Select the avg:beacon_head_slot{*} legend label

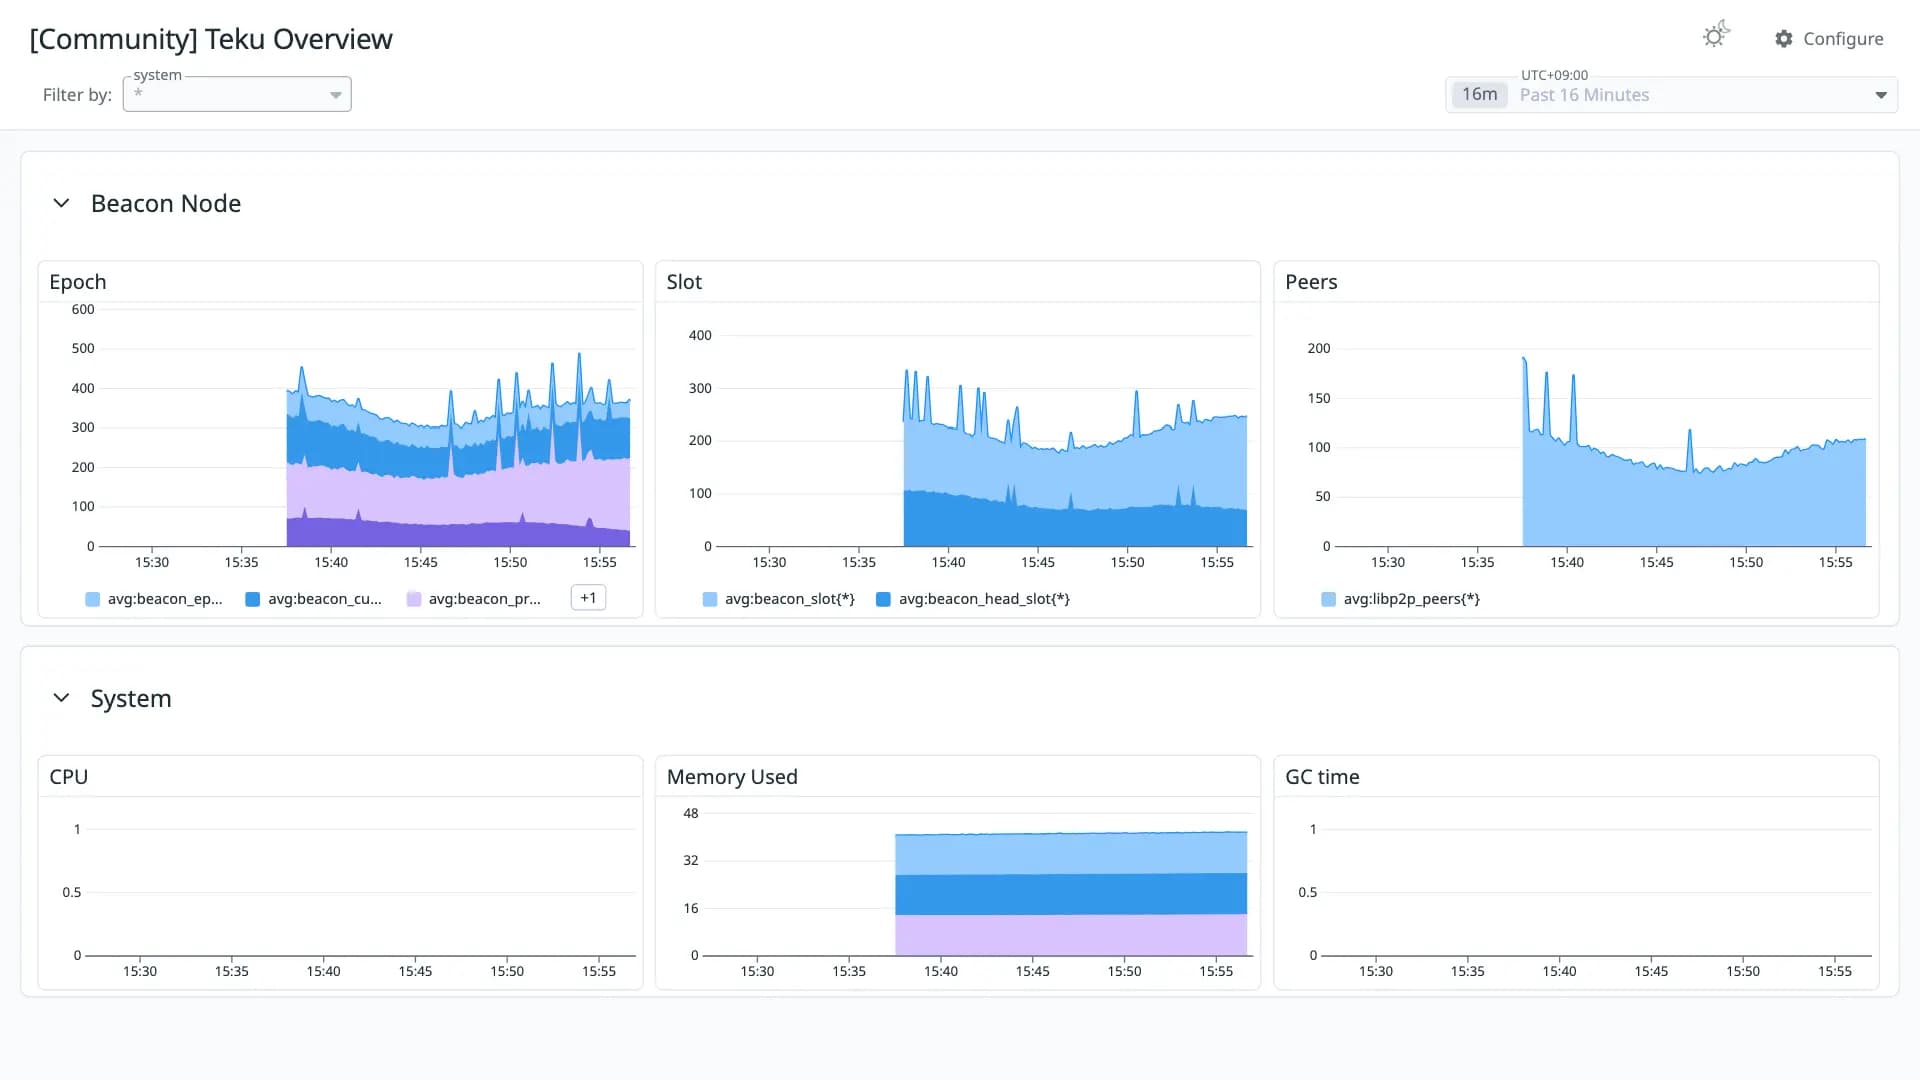coord(984,599)
